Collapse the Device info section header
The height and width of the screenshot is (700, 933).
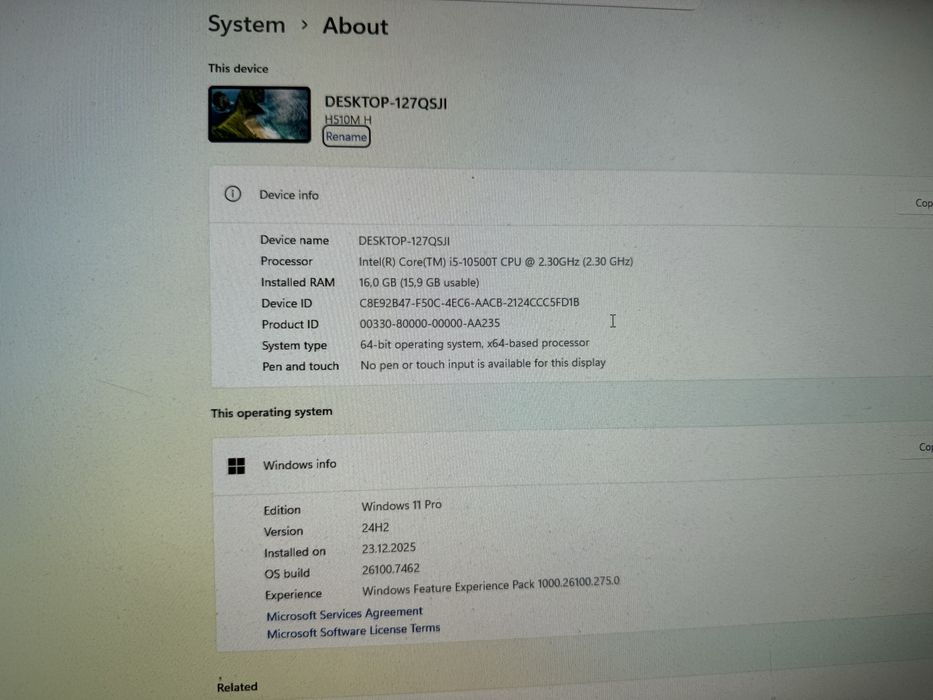pos(571,196)
